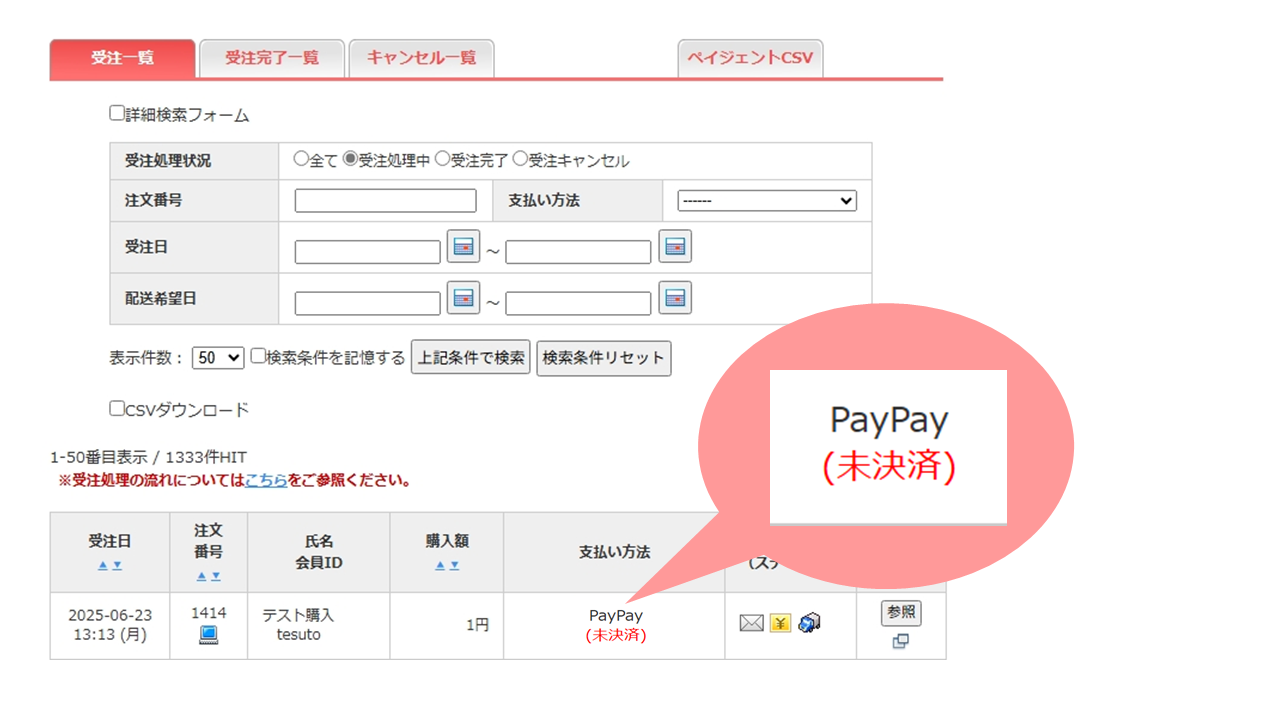Screen dimensions: 1280x720
Task: Click the 受注日 start date field
Action: pos(368,252)
